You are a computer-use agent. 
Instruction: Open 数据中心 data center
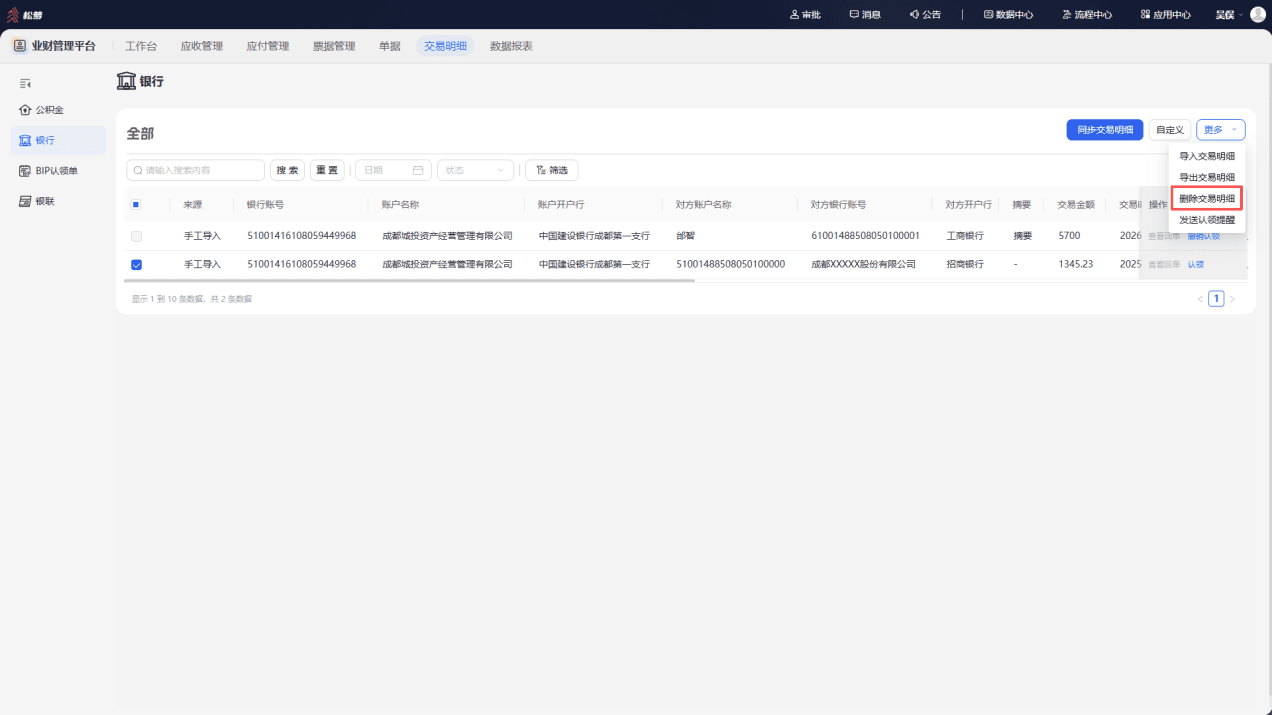coord(1008,14)
